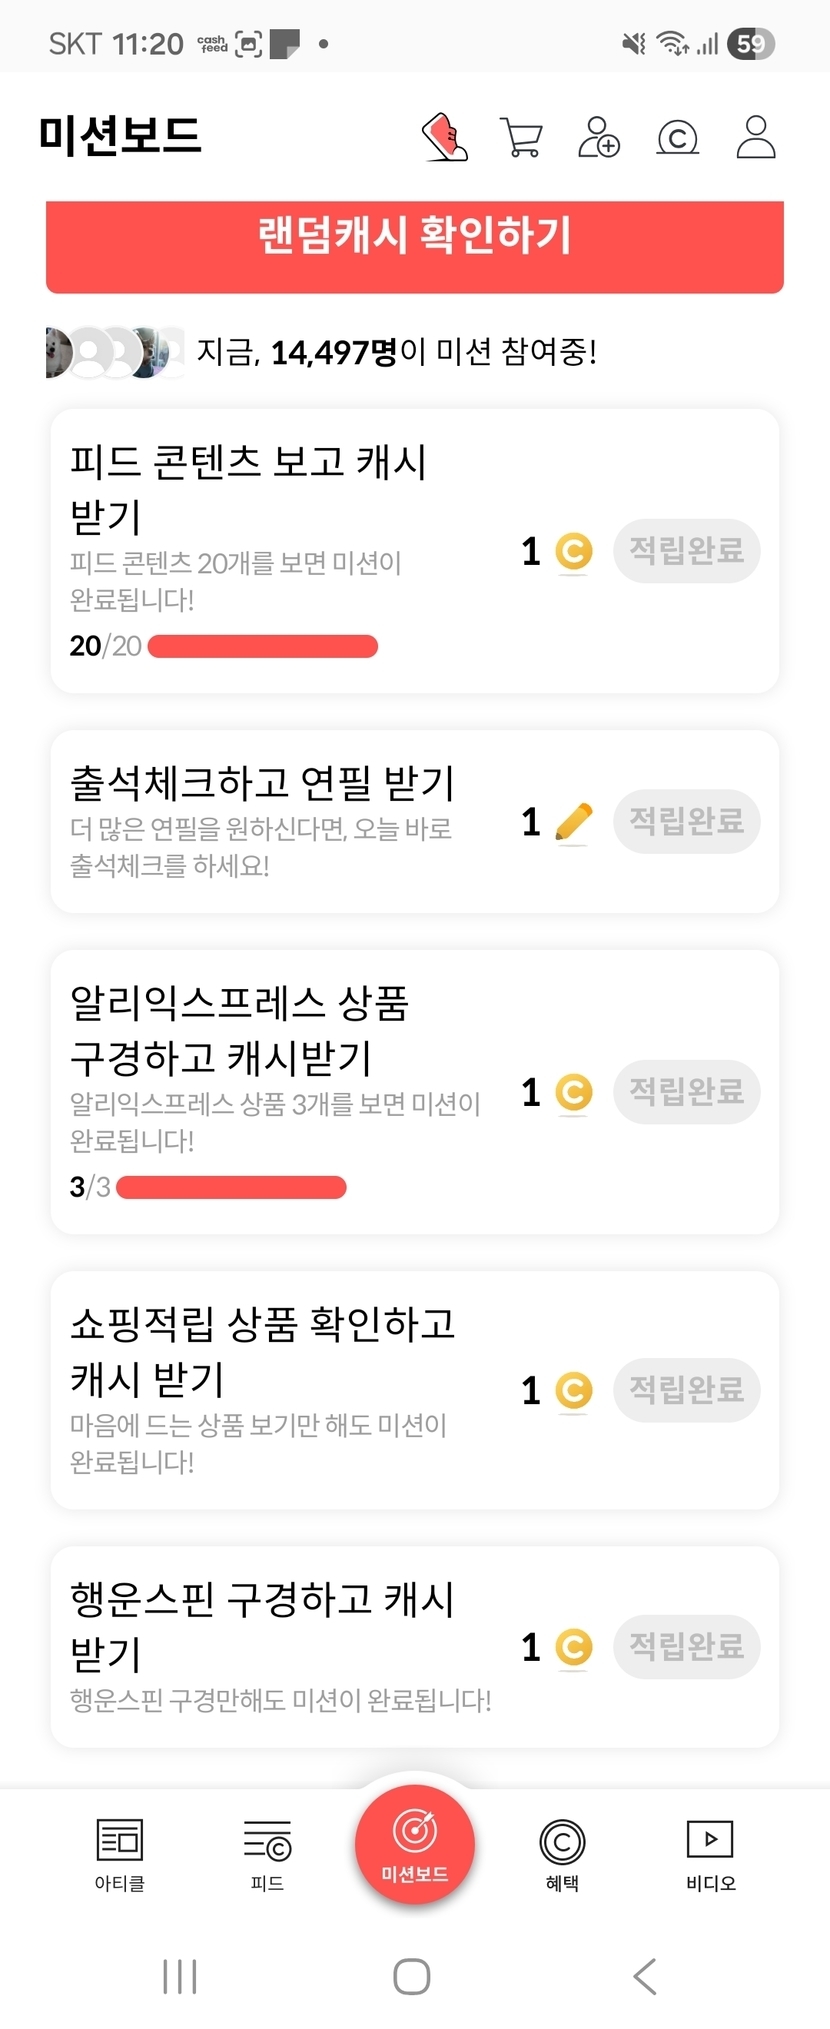Open the user profile icon

tap(756, 137)
